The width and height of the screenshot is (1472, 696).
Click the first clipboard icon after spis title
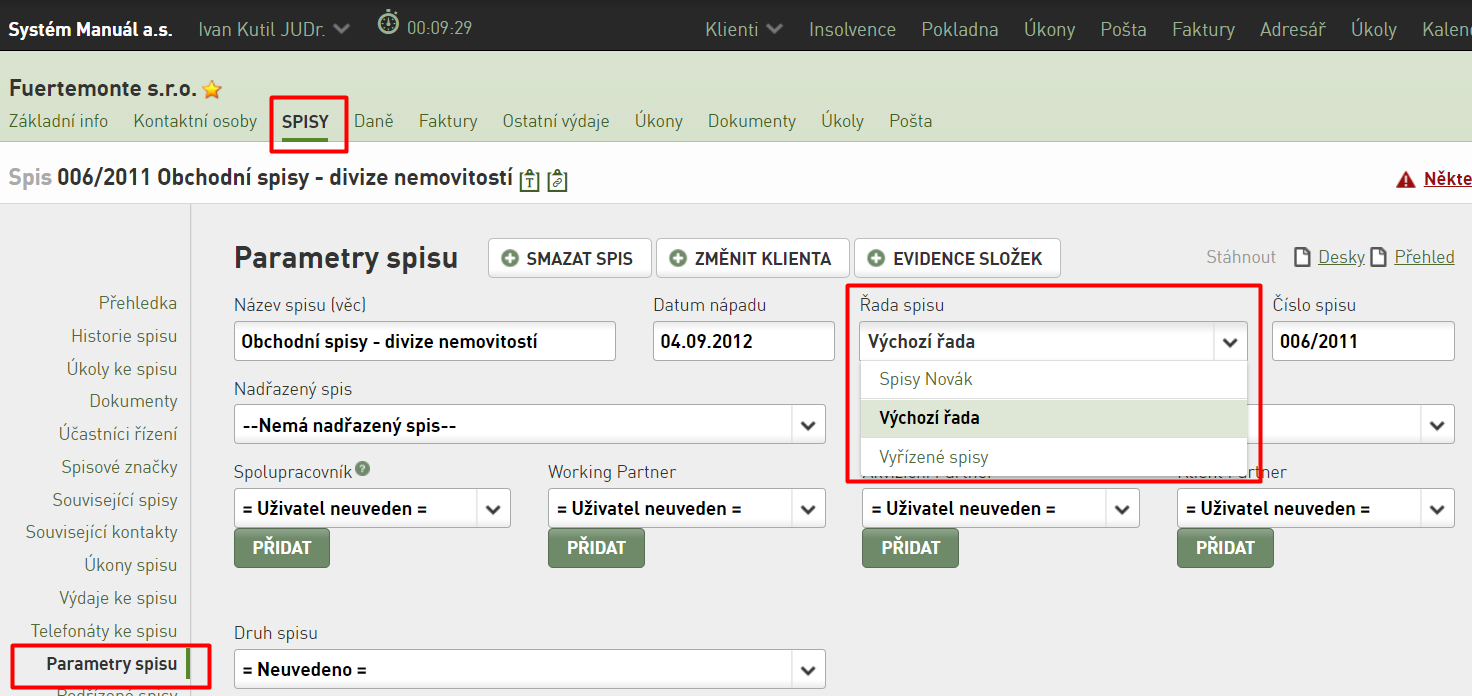pos(529,180)
